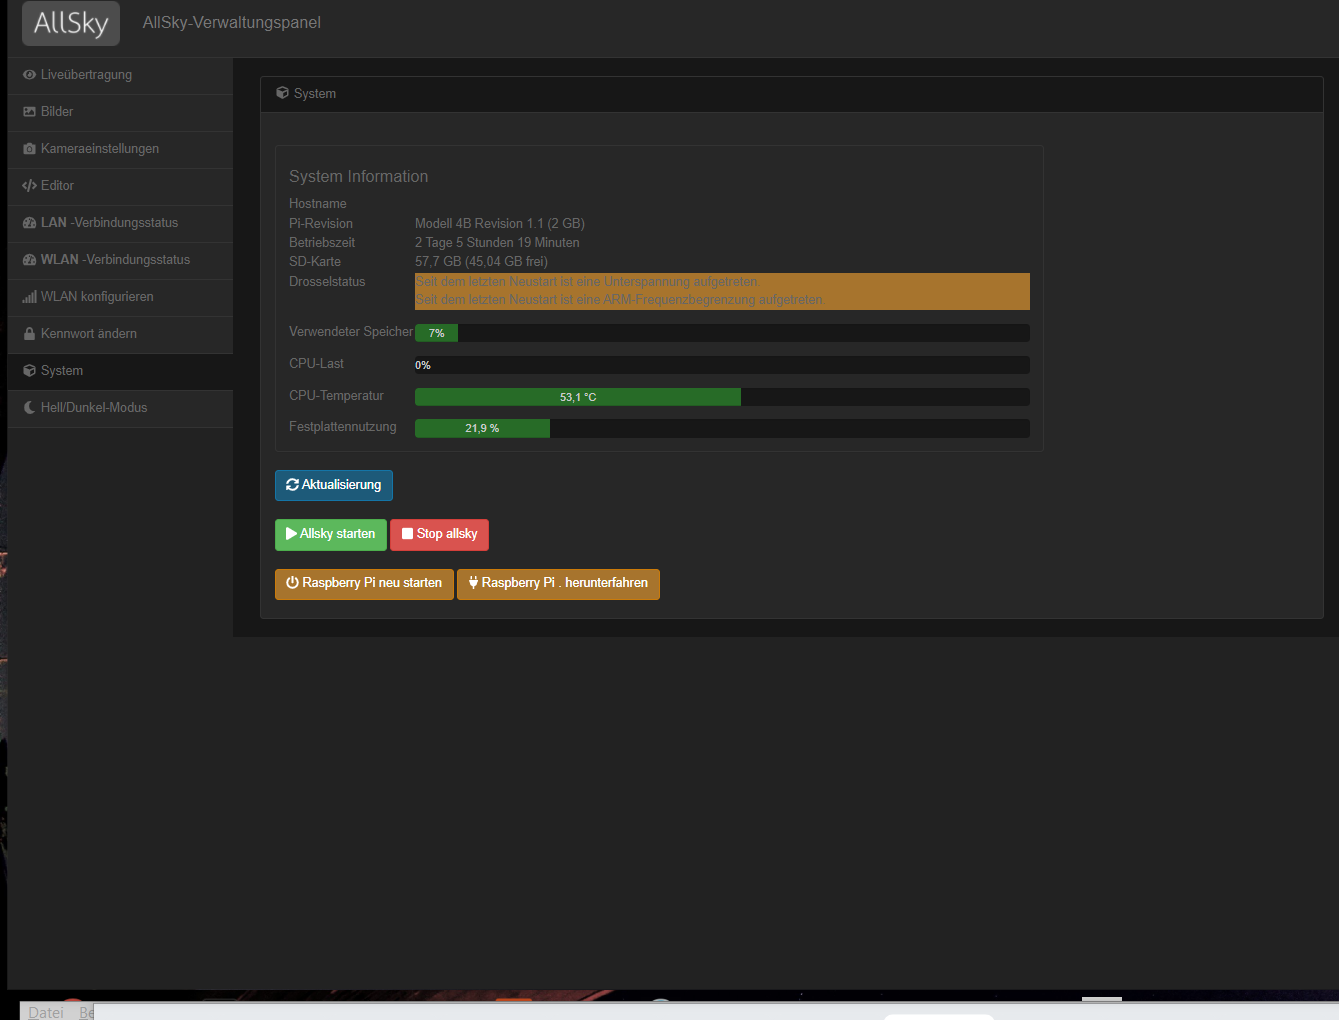Click the plug icon on Raspberry Pi herunterfahren
Image resolution: width=1339 pixels, height=1020 pixels.
473,583
